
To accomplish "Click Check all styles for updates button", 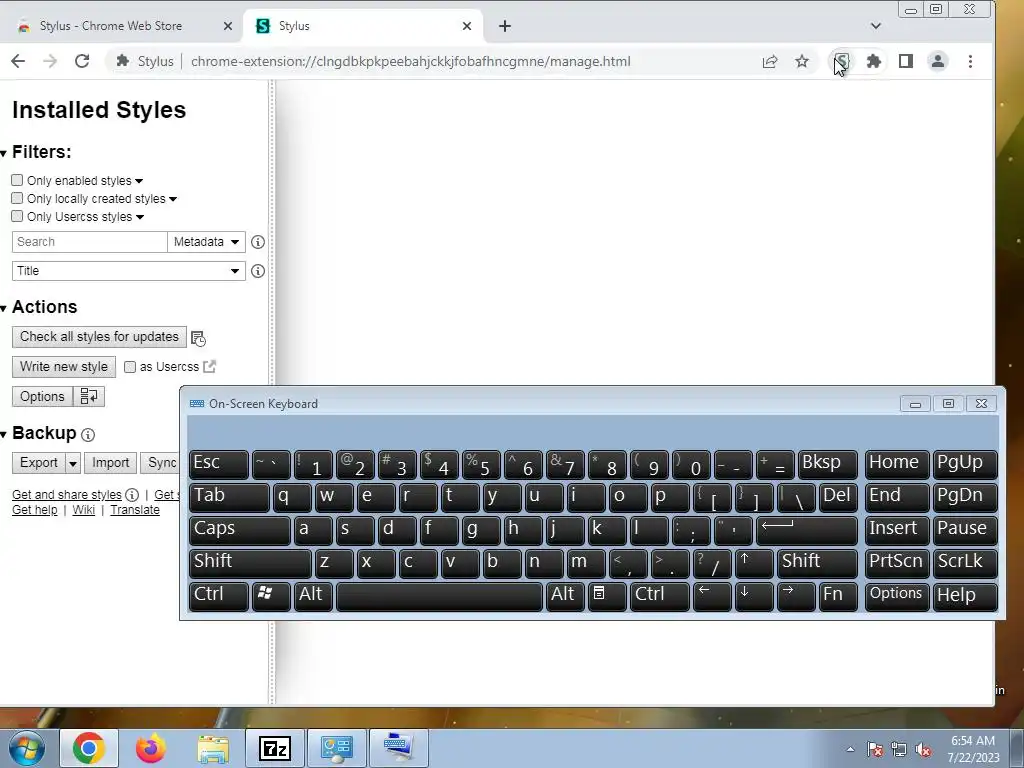I will [x=99, y=337].
